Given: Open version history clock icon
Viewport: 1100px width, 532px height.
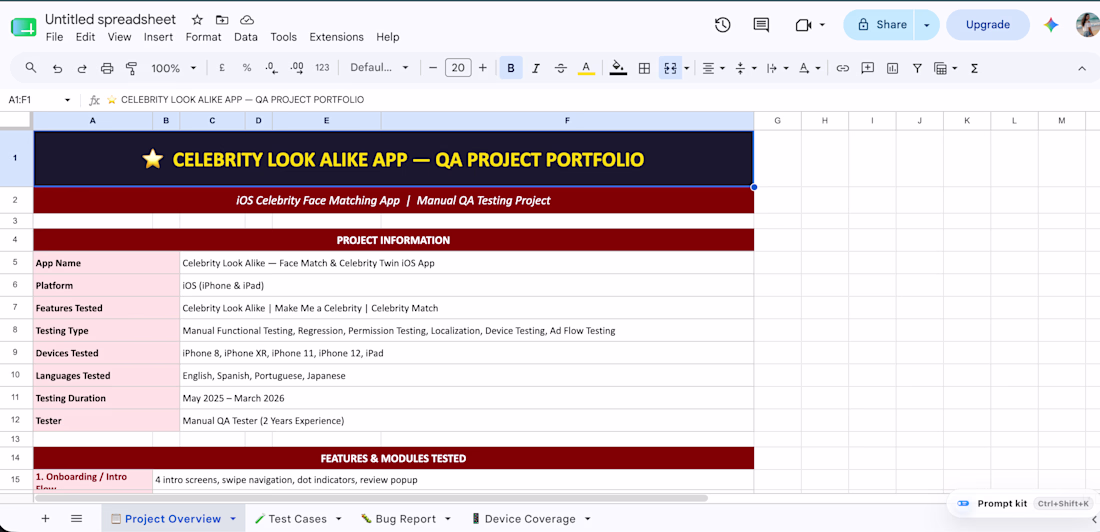Looking at the screenshot, I should 723,25.
